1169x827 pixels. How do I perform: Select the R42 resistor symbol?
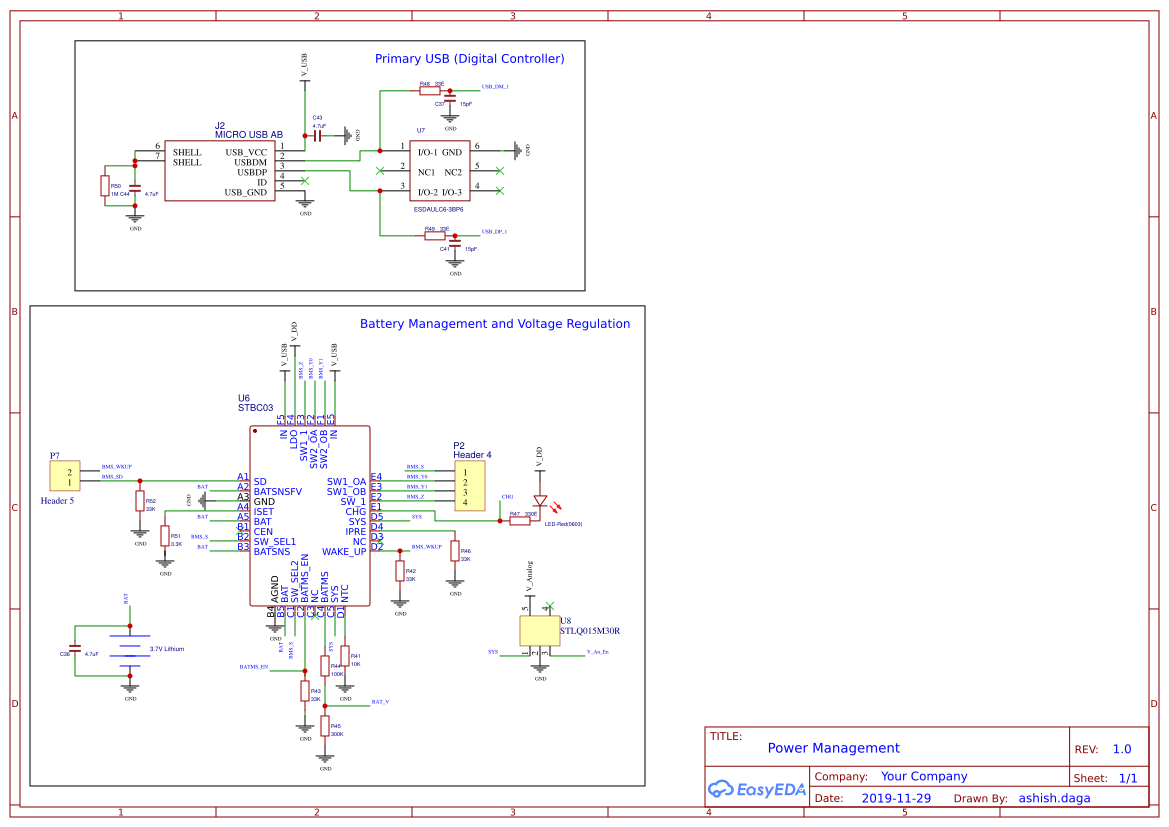[x=400, y=571]
